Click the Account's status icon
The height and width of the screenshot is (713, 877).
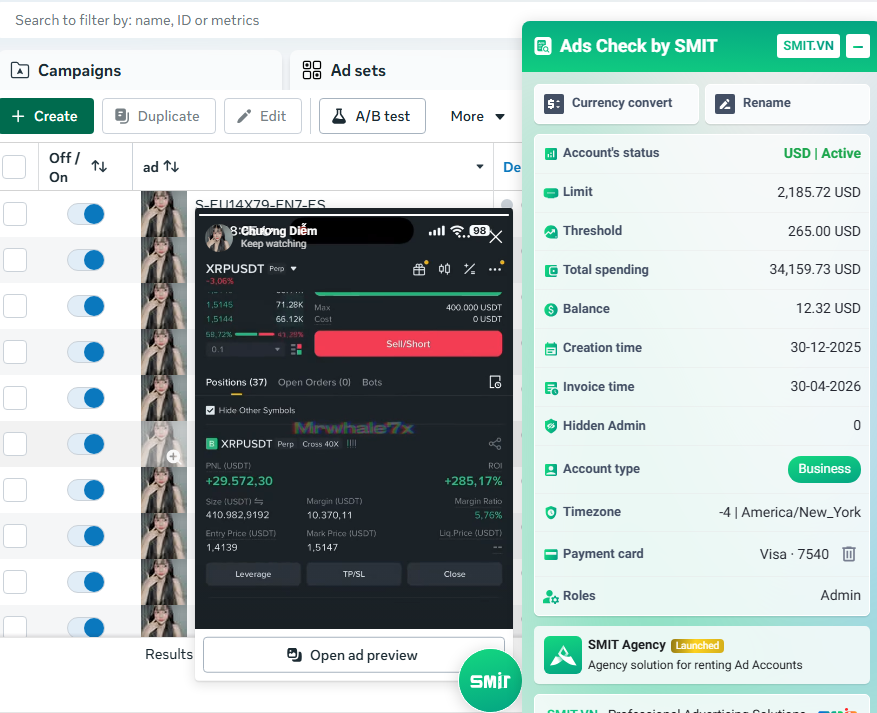551,153
